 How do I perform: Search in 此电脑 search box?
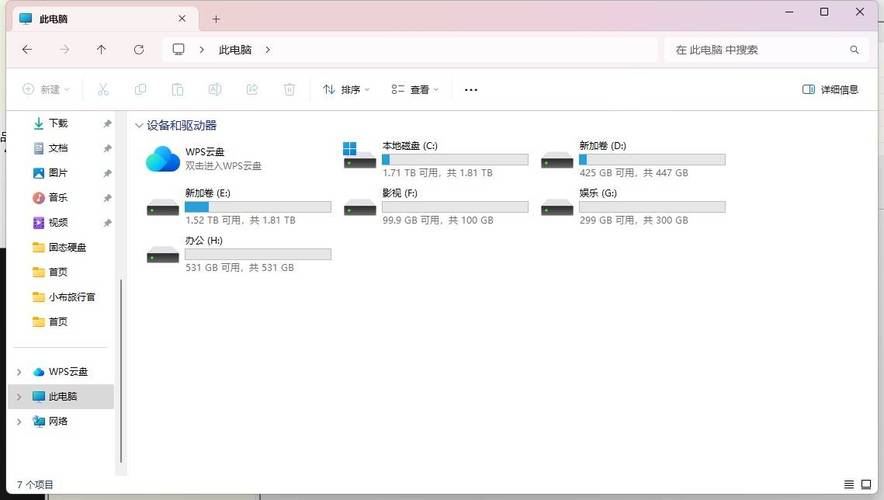(x=766, y=50)
